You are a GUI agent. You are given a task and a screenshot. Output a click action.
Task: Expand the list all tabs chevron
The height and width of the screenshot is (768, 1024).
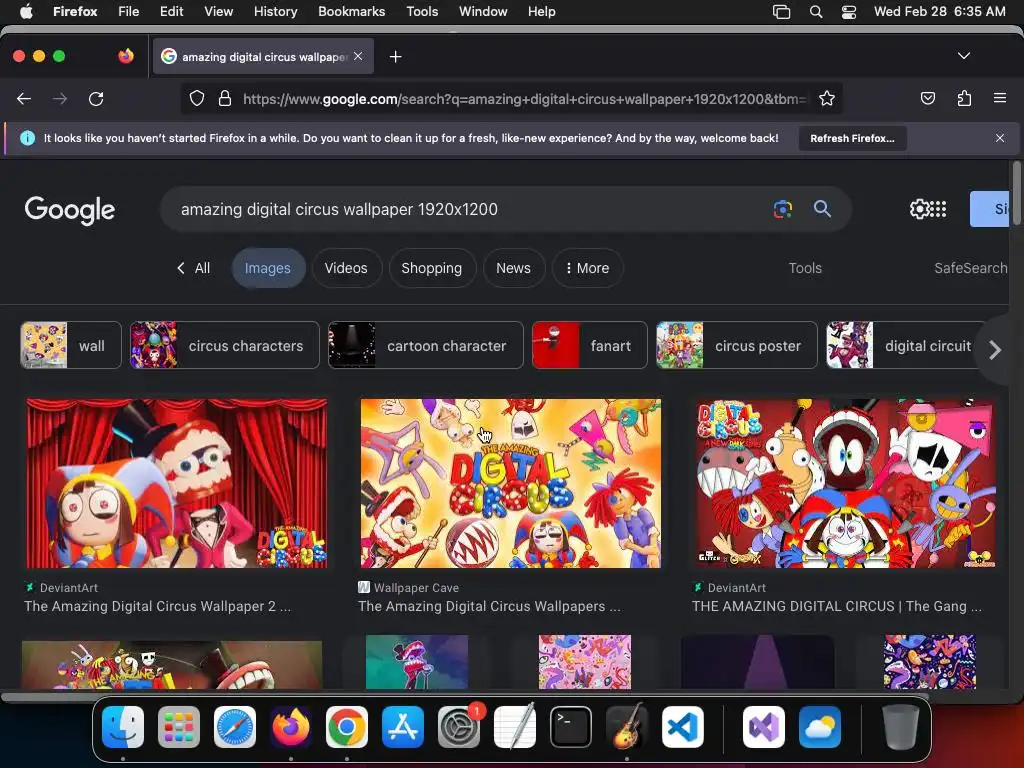pos(964,56)
